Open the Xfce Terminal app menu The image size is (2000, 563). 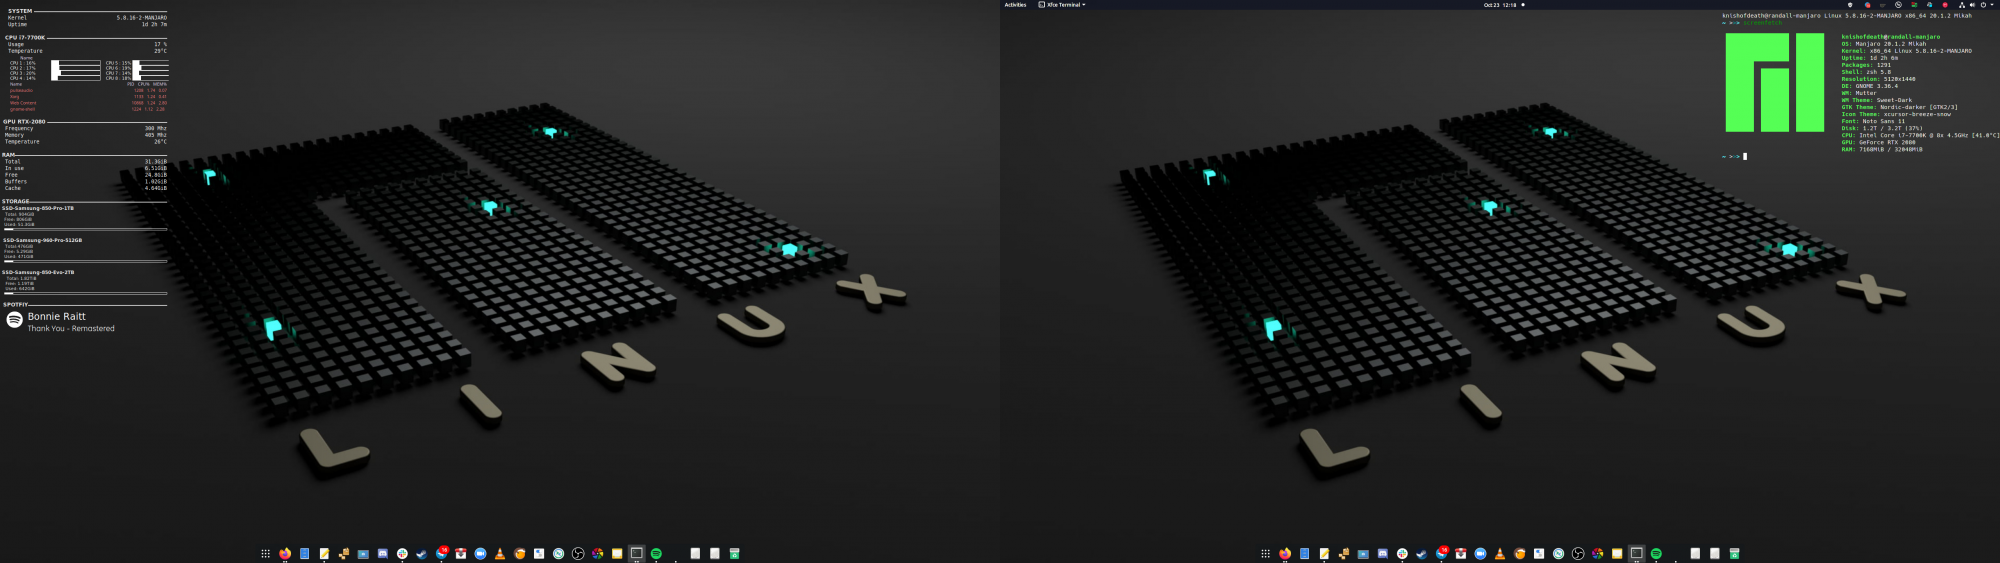click(x=1062, y=5)
